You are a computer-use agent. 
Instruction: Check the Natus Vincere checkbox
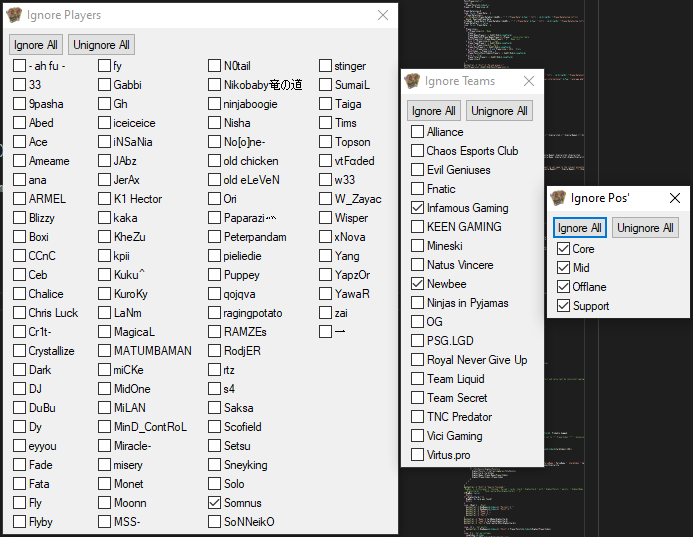coord(417,264)
